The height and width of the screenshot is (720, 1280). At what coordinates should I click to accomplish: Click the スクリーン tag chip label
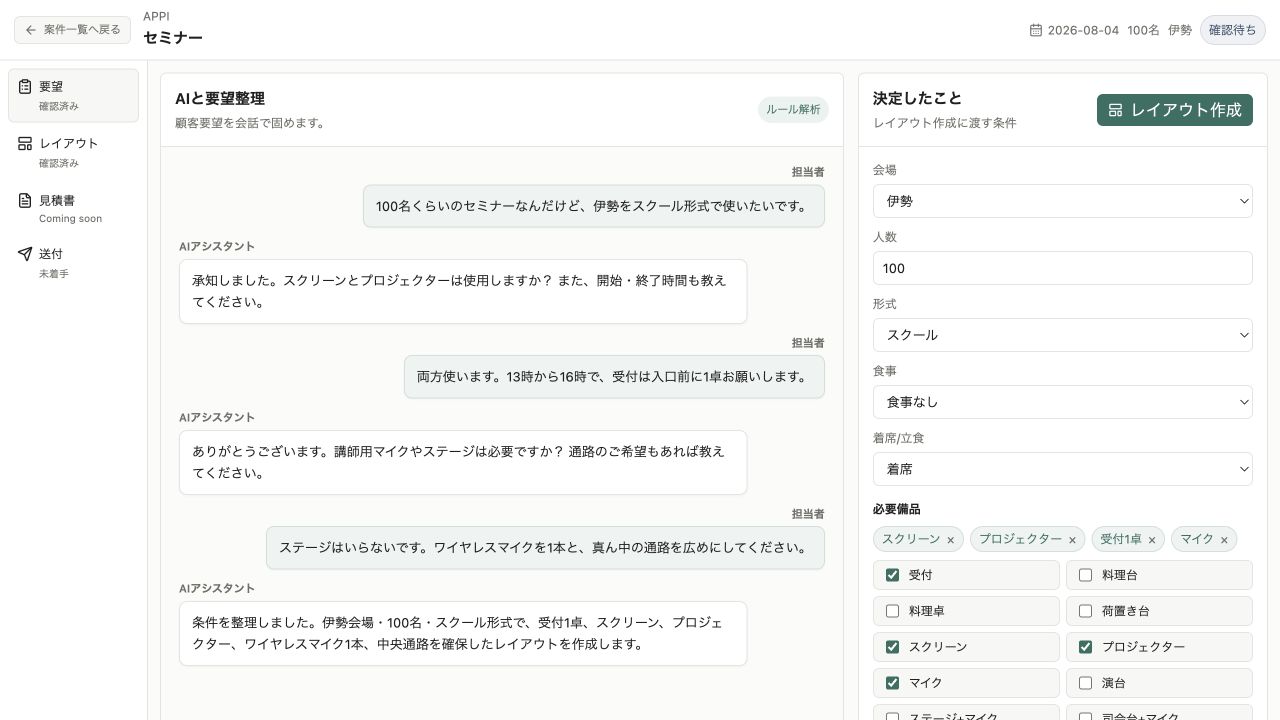911,539
